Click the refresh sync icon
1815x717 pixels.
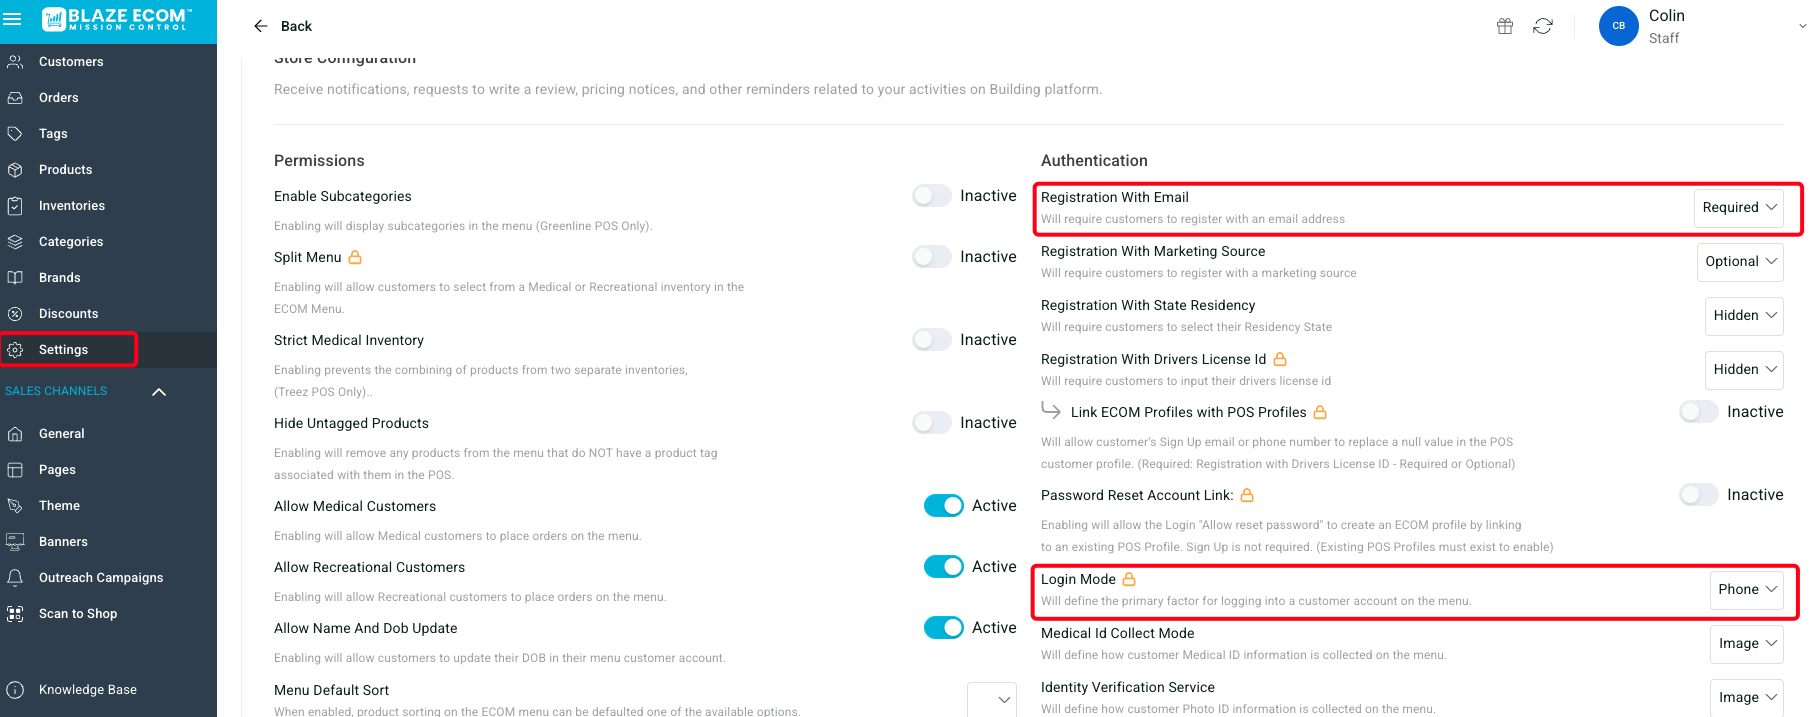1543,26
